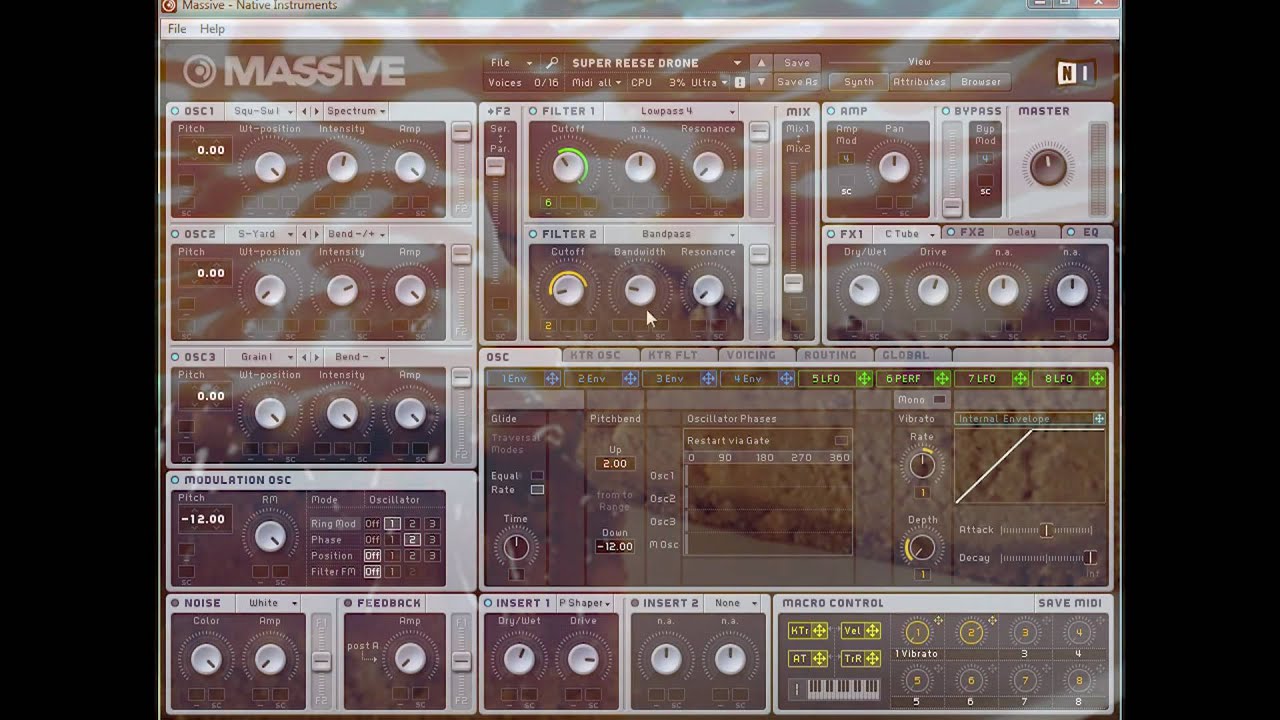Image resolution: width=1280 pixels, height=720 pixels.
Task: Click the KTr macro cross handle
Action: pyautogui.click(x=820, y=631)
